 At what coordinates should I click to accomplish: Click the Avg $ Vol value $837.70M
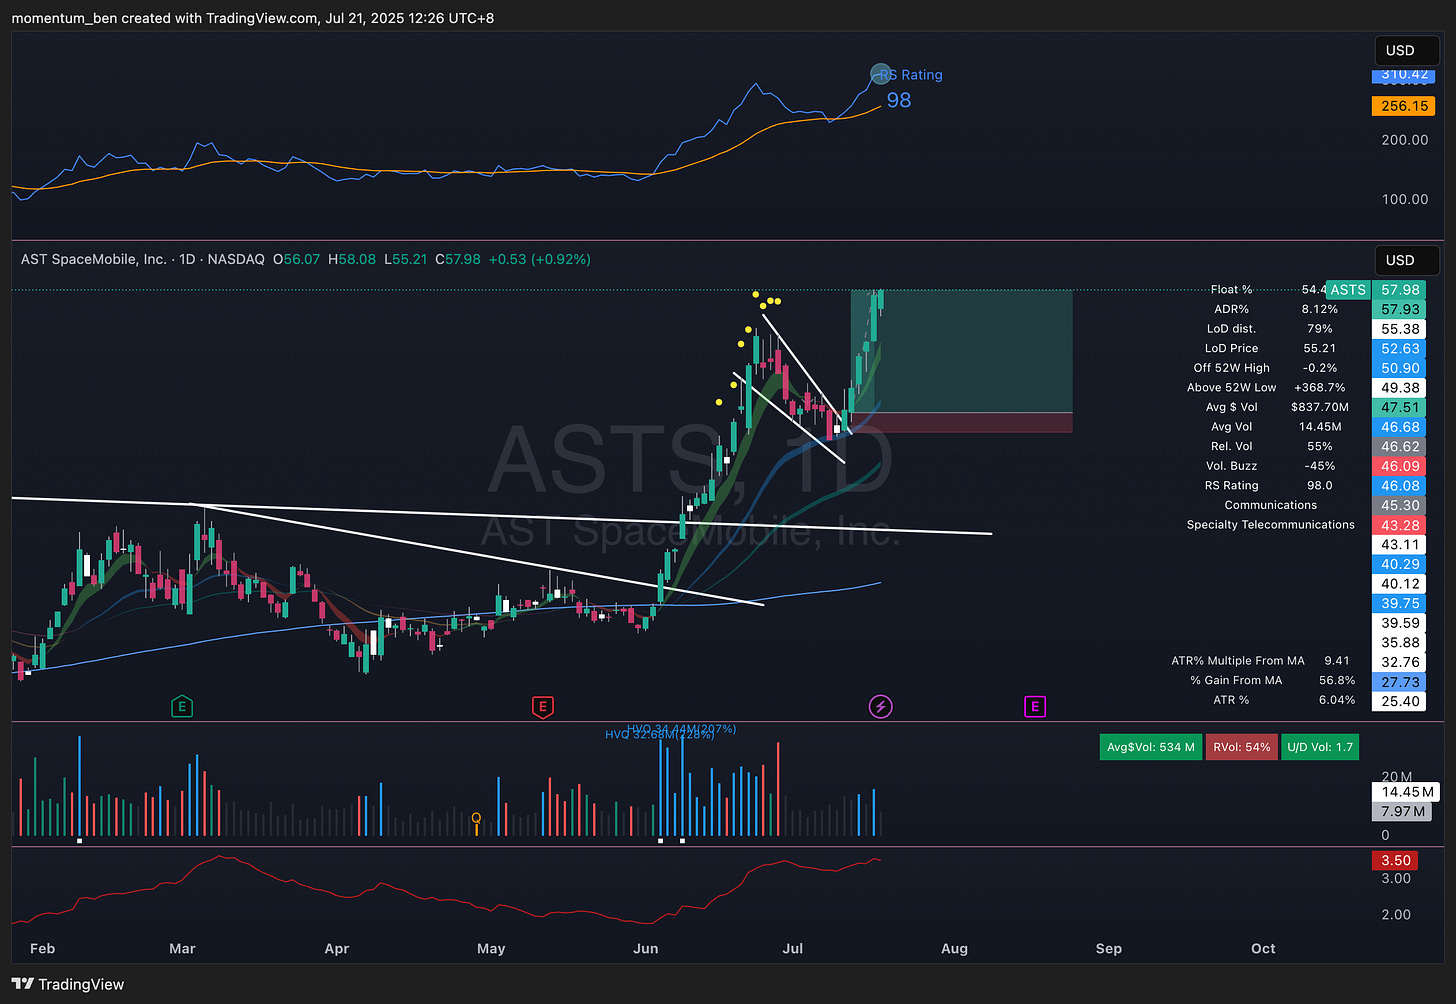coord(1320,407)
